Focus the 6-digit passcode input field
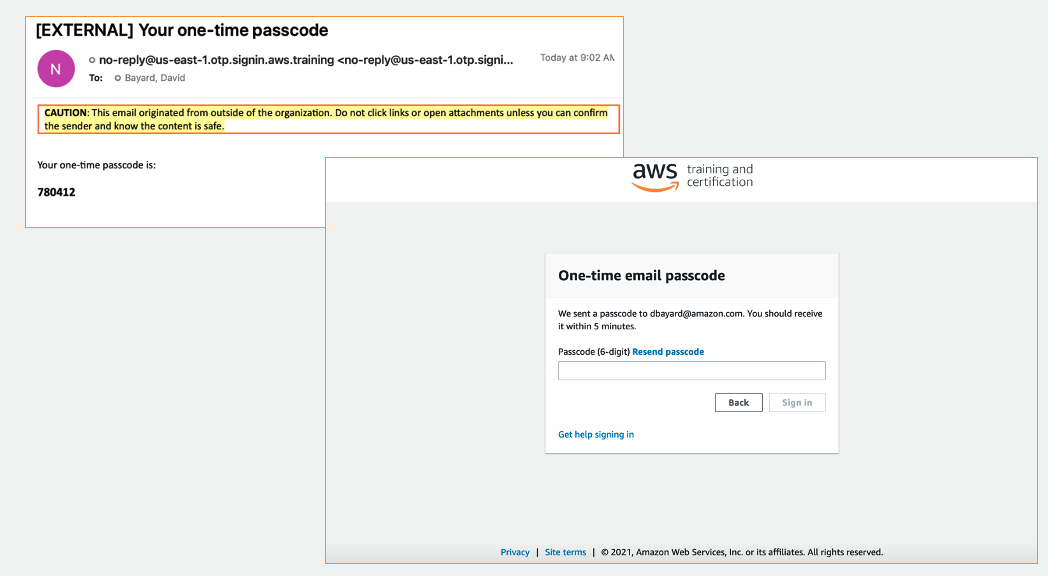Viewport: 1048px width, 576px height. [691, 371]
